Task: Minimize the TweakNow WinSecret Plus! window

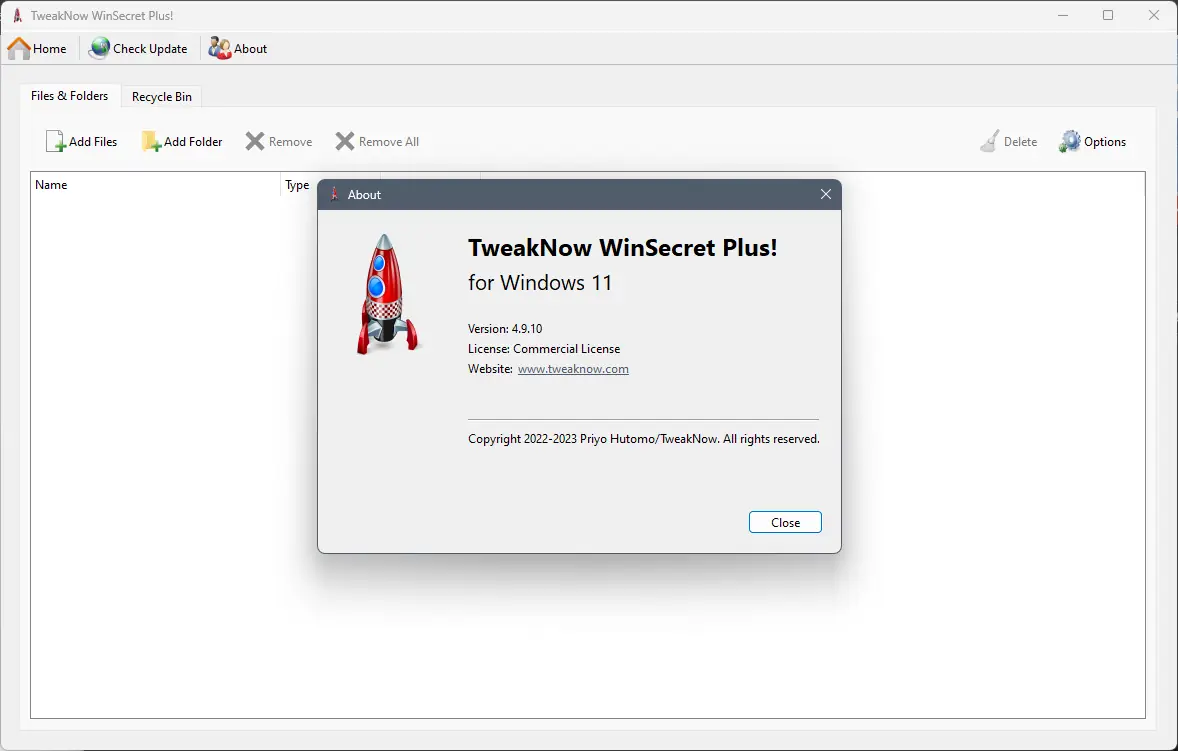Action: pyautogui.click(x=1063, y=15)
